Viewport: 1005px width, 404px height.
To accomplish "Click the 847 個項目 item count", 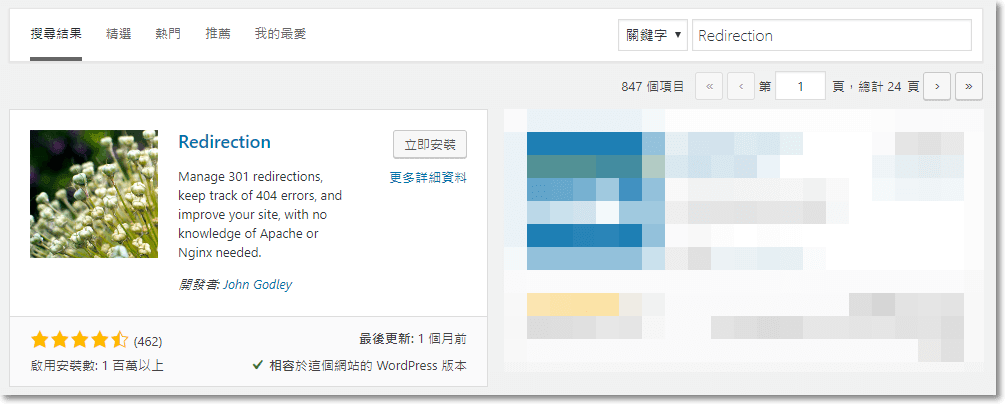I will tap(652, 87).
